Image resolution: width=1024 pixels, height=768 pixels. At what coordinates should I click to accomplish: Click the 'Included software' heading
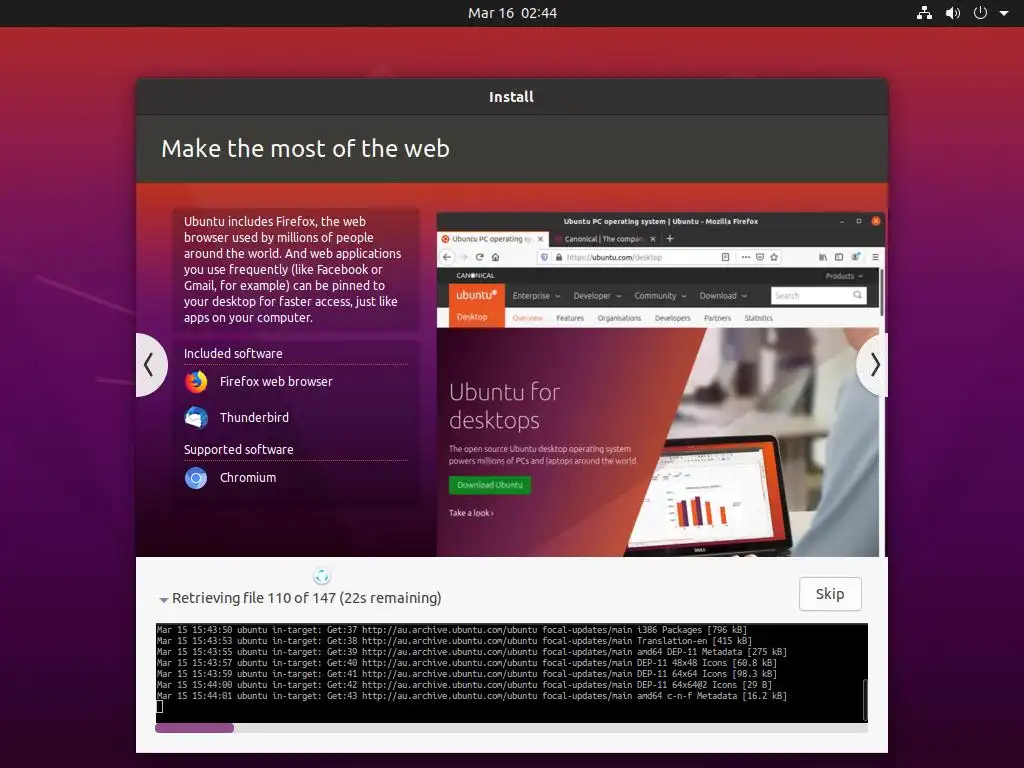pyautogui.click(x=233, y=353)
